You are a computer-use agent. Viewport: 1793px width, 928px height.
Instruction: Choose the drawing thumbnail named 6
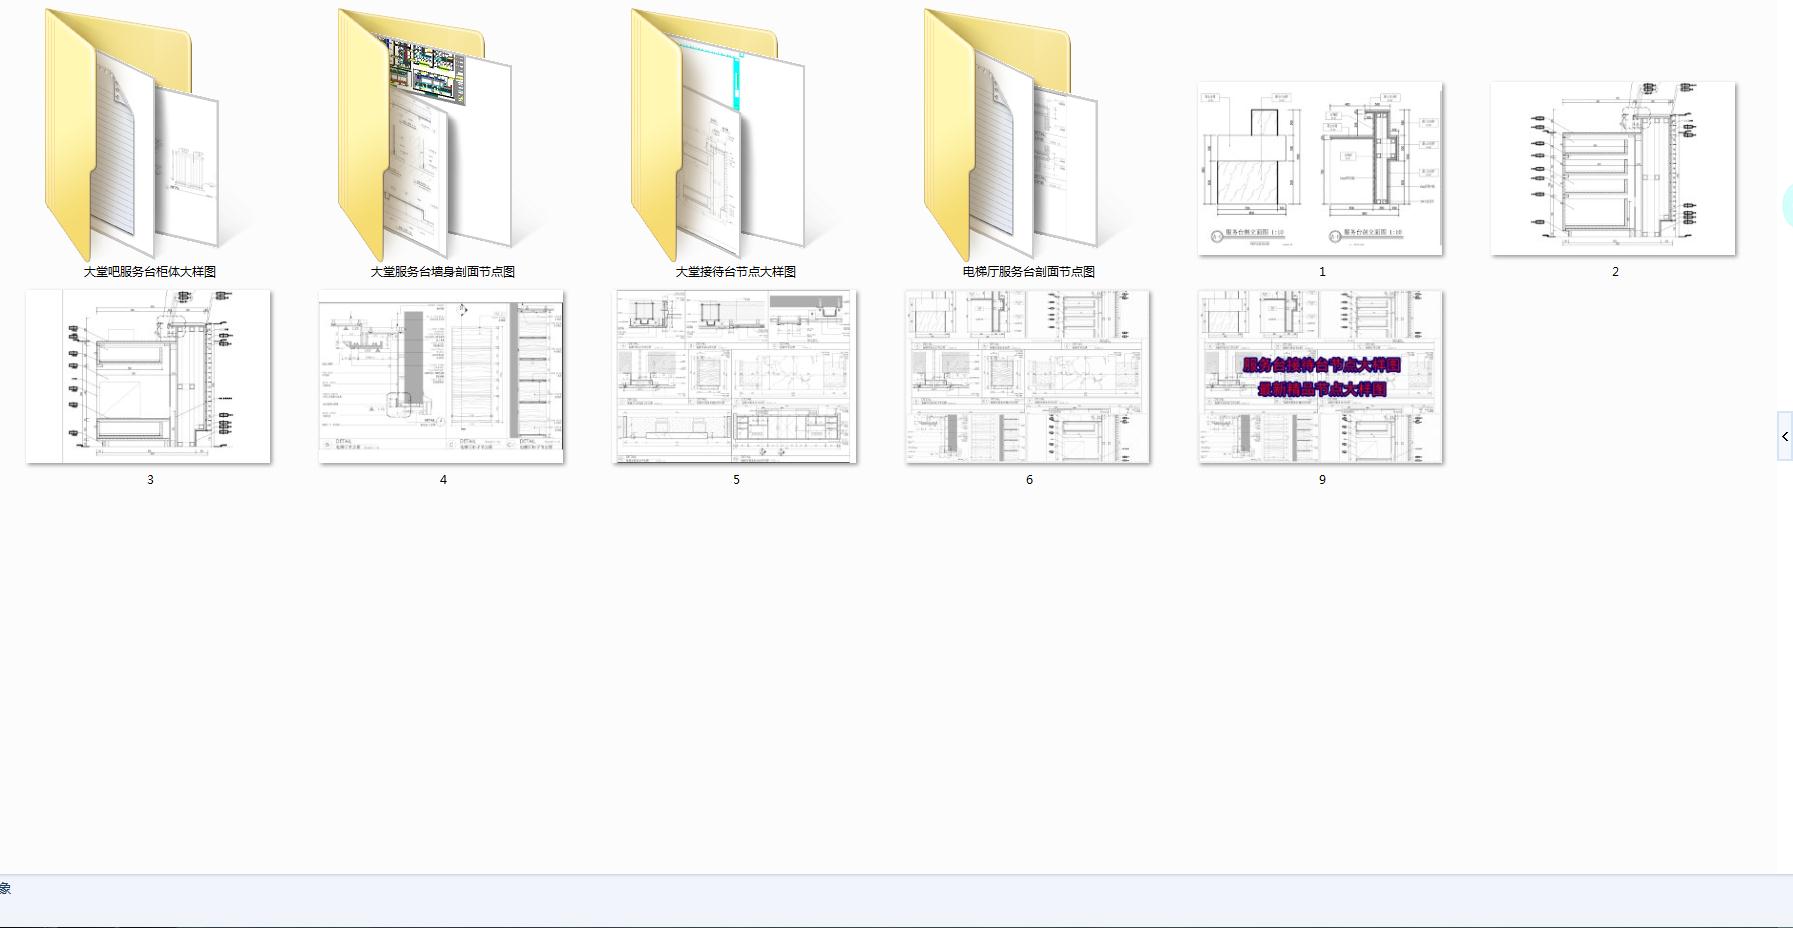[x=1027, y=377]
